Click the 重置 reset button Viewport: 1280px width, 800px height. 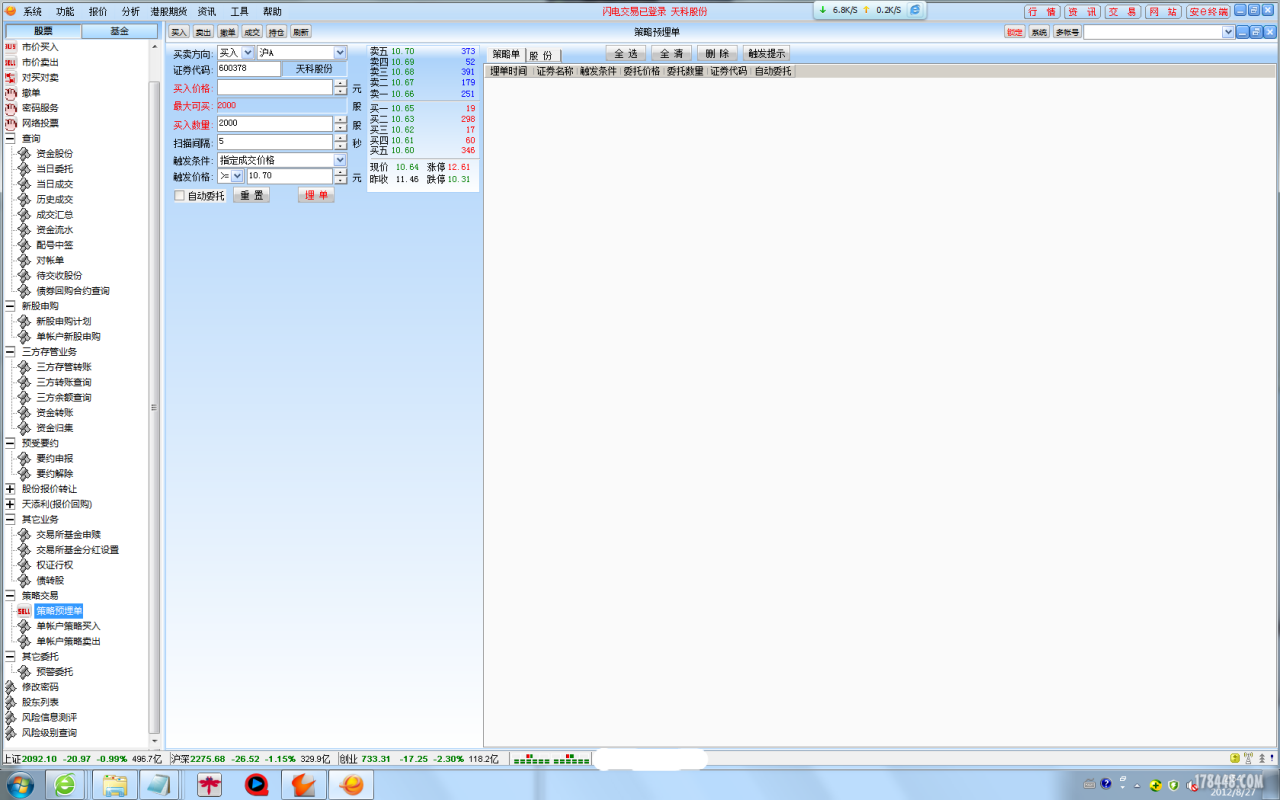coord(251,196)
